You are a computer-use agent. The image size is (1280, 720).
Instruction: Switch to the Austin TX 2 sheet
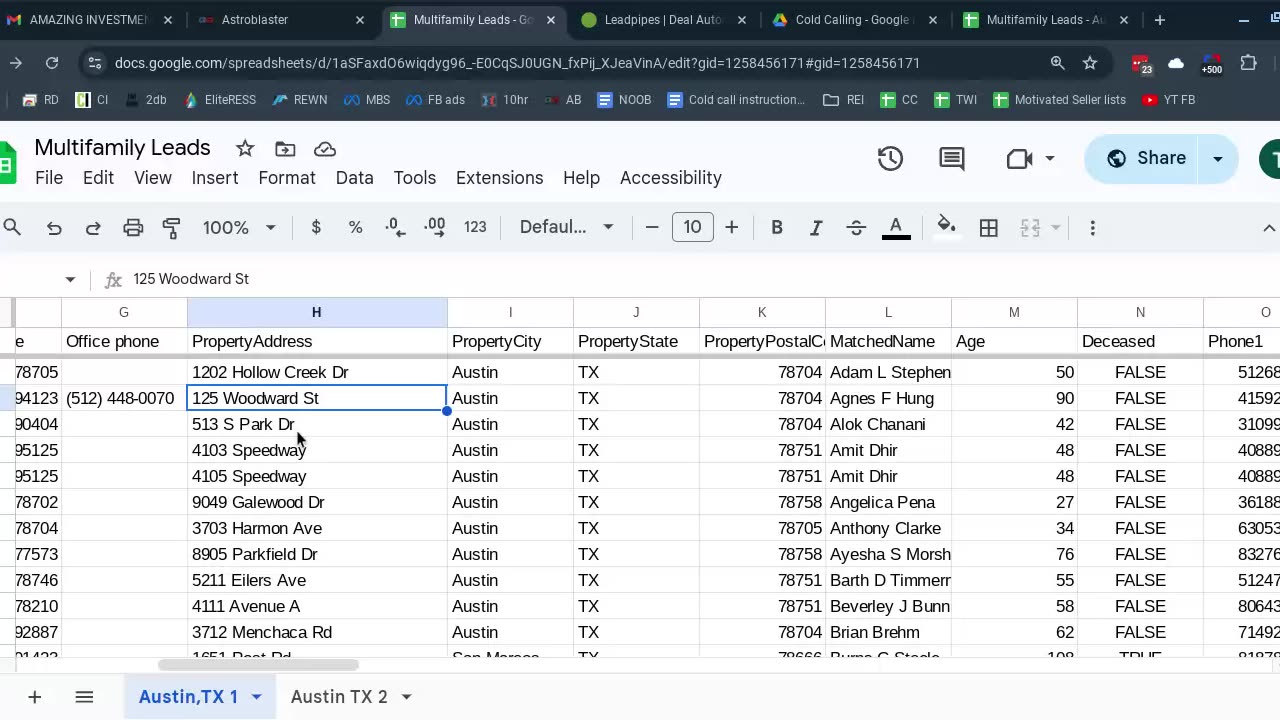point(339,697)
